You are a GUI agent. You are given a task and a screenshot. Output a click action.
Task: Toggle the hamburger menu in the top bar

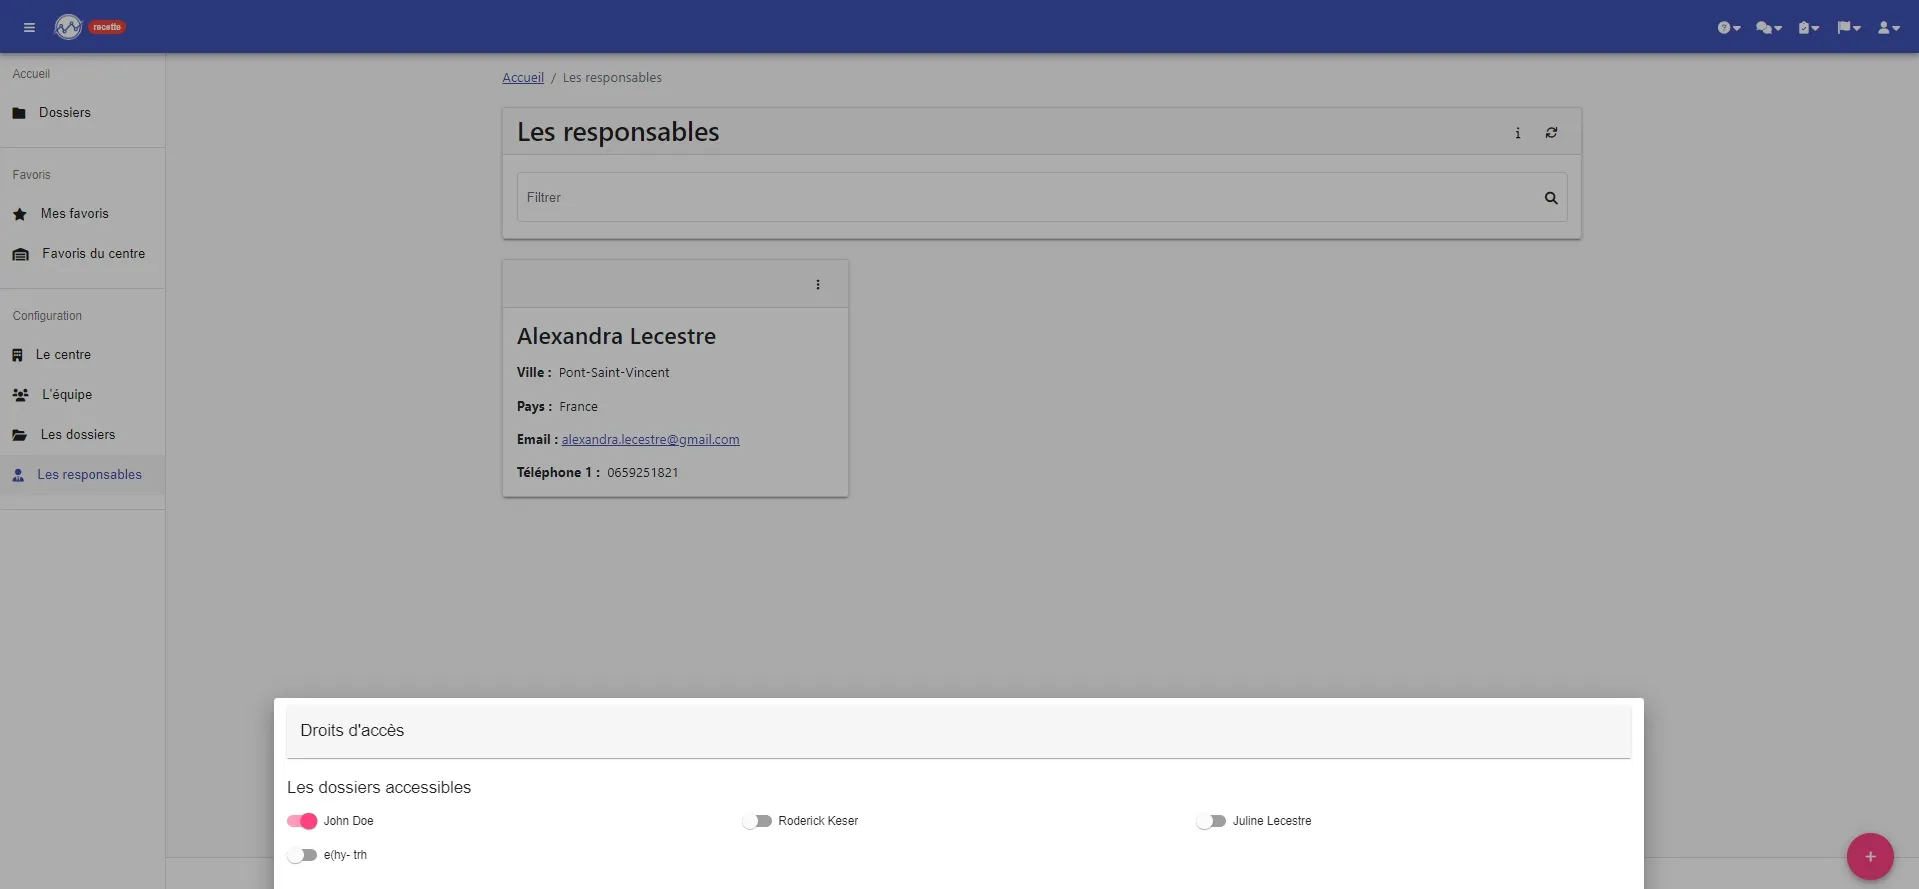pos(29,27)
